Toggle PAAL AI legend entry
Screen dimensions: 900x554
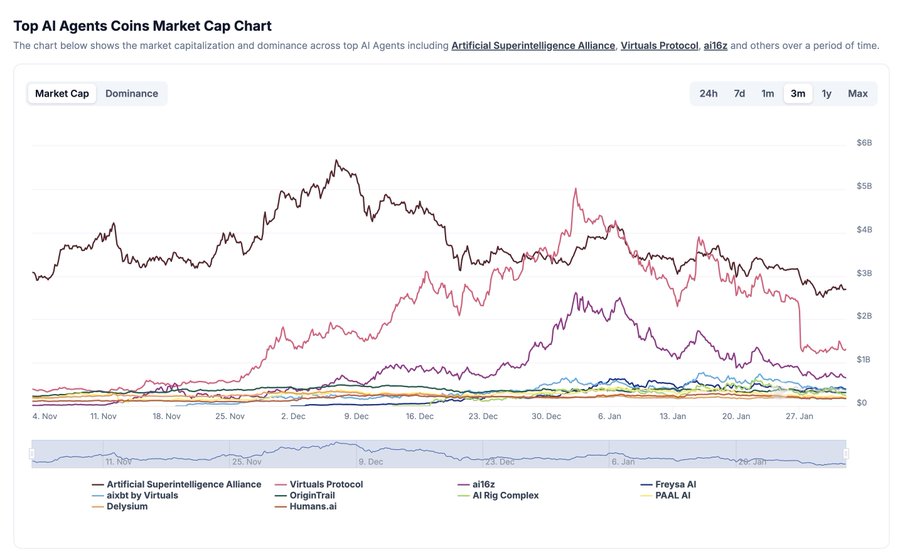(x=672, y=495)
